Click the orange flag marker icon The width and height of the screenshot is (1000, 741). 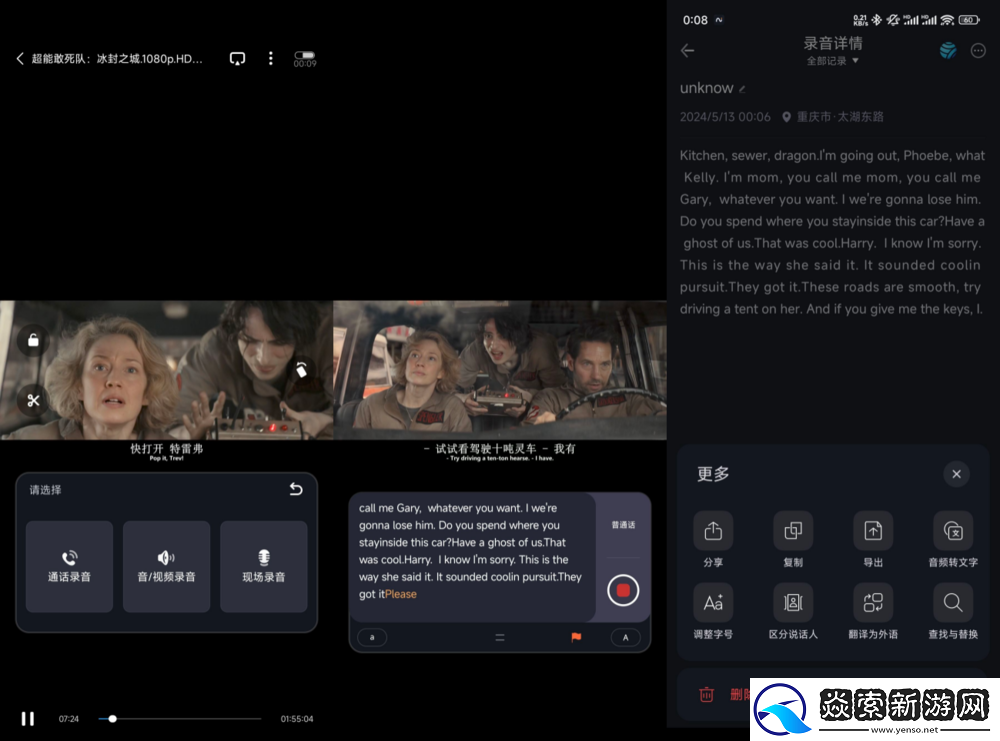tap(576, 637)
